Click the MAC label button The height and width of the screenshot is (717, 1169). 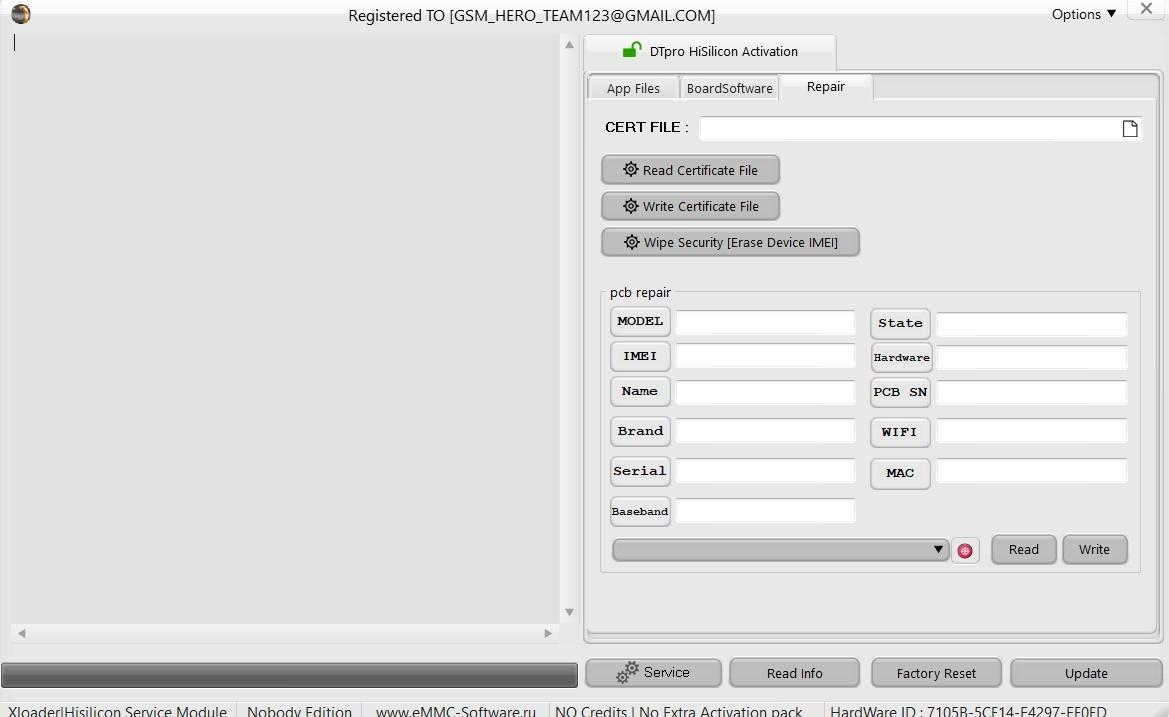(x=900, y=473)
